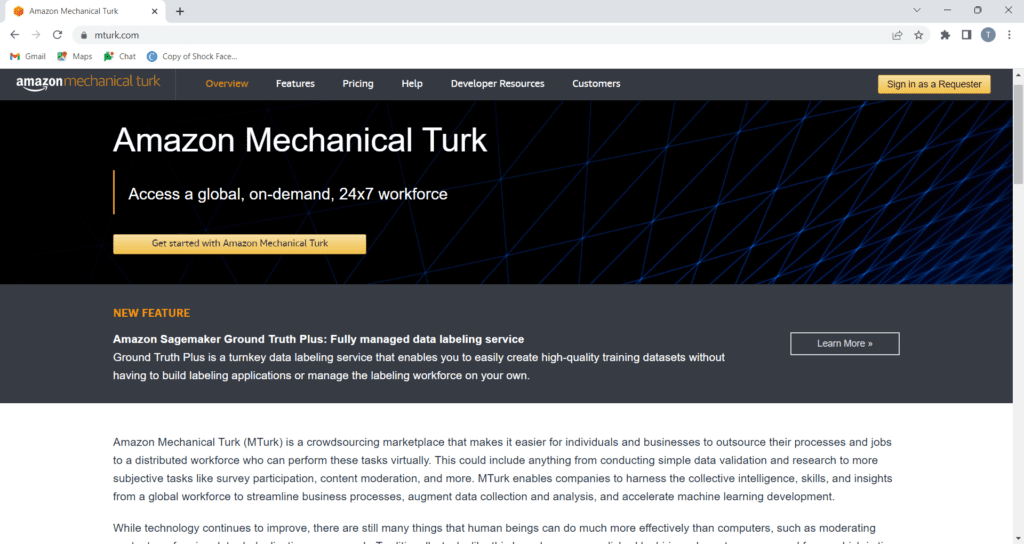Open a new tab with plus icon
This screenshot has height=544, width=1024.
(x=180, y=11)
